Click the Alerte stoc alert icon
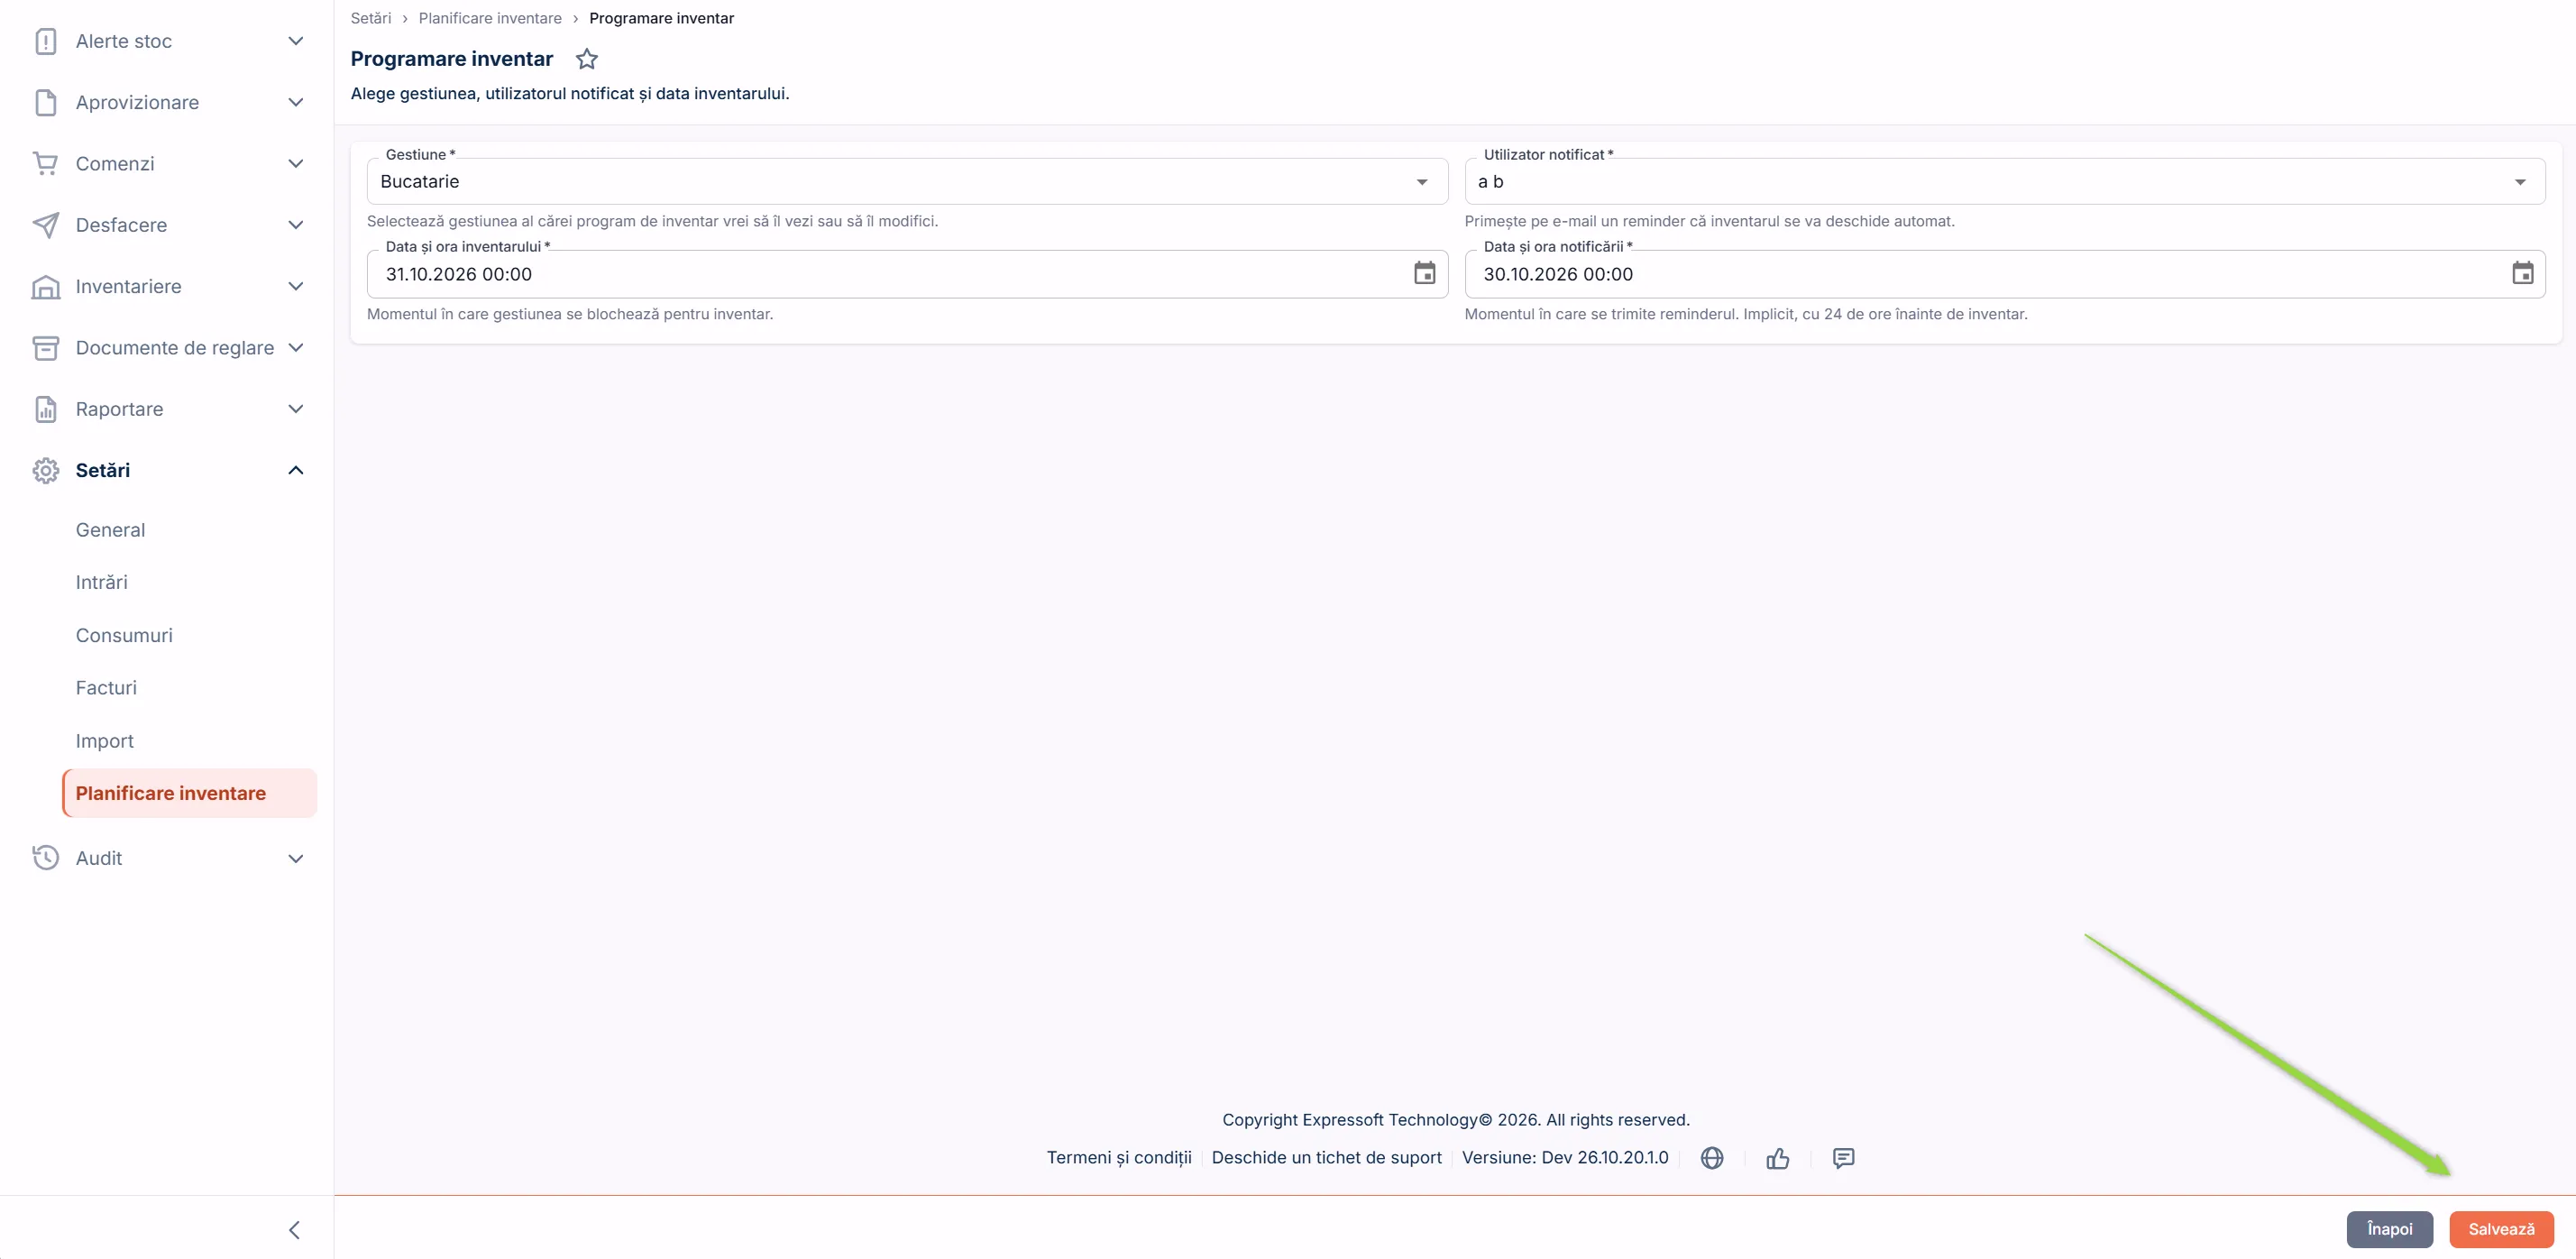This screenshot has width=2576, height=1259. tap(45, 41)
